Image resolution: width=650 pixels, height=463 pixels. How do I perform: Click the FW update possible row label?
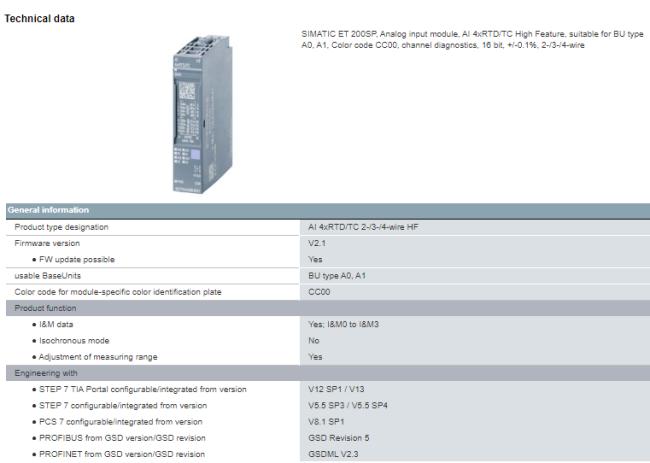(x=73, y=259)
